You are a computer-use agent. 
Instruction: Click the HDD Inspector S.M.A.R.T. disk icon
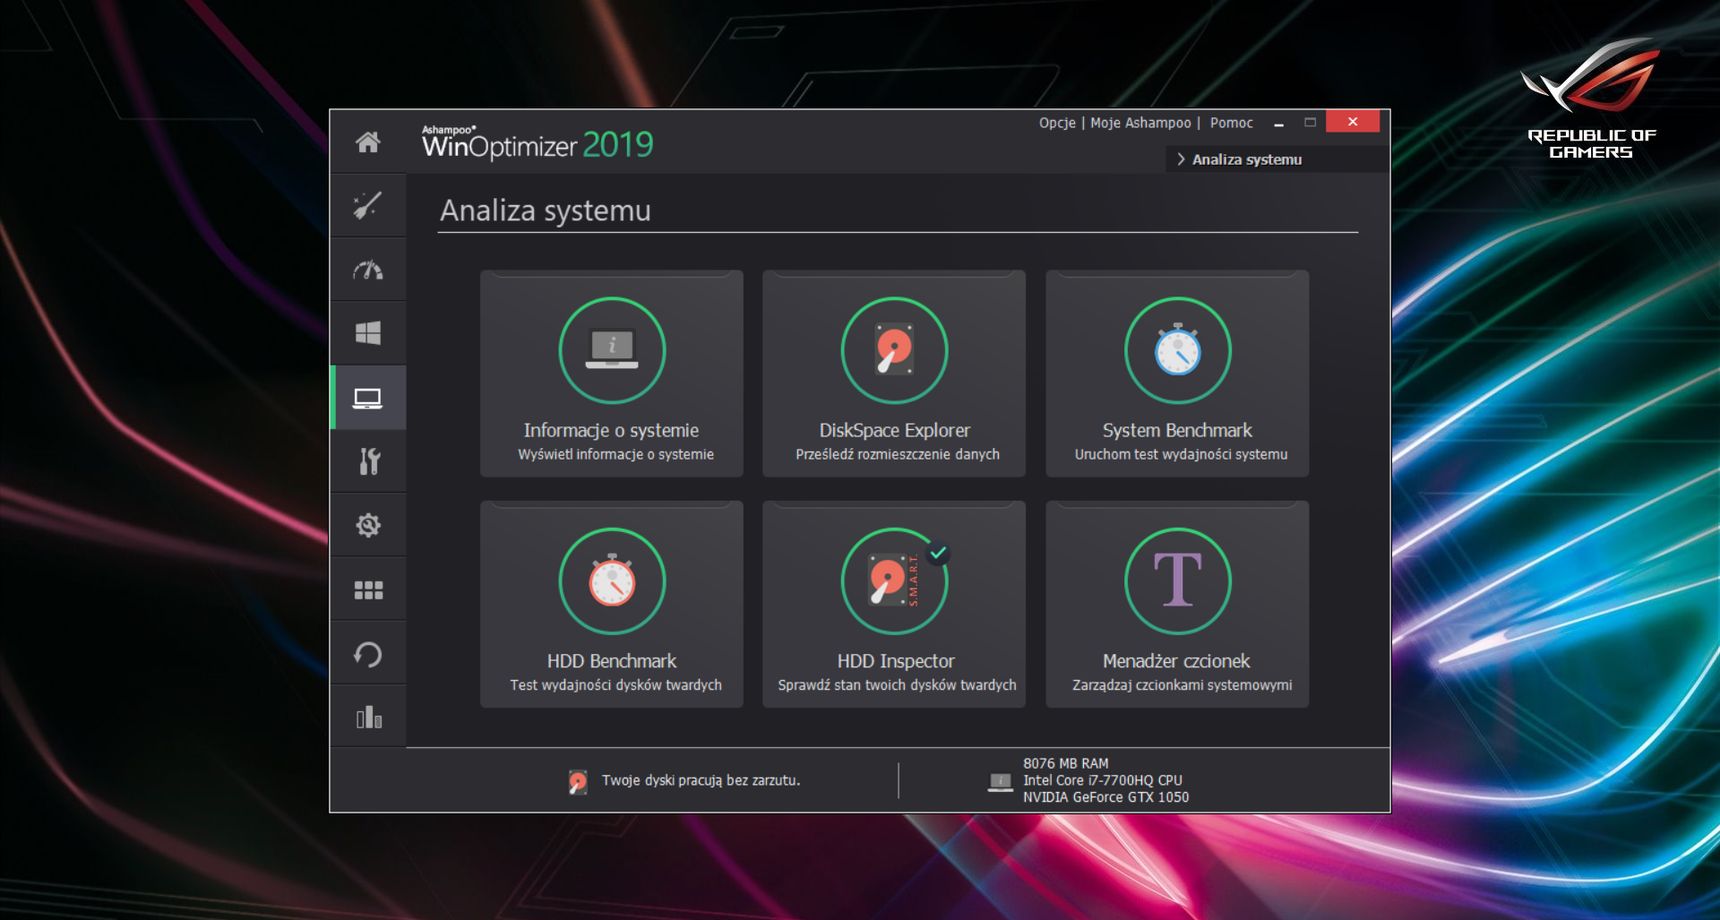coord(894,581)
